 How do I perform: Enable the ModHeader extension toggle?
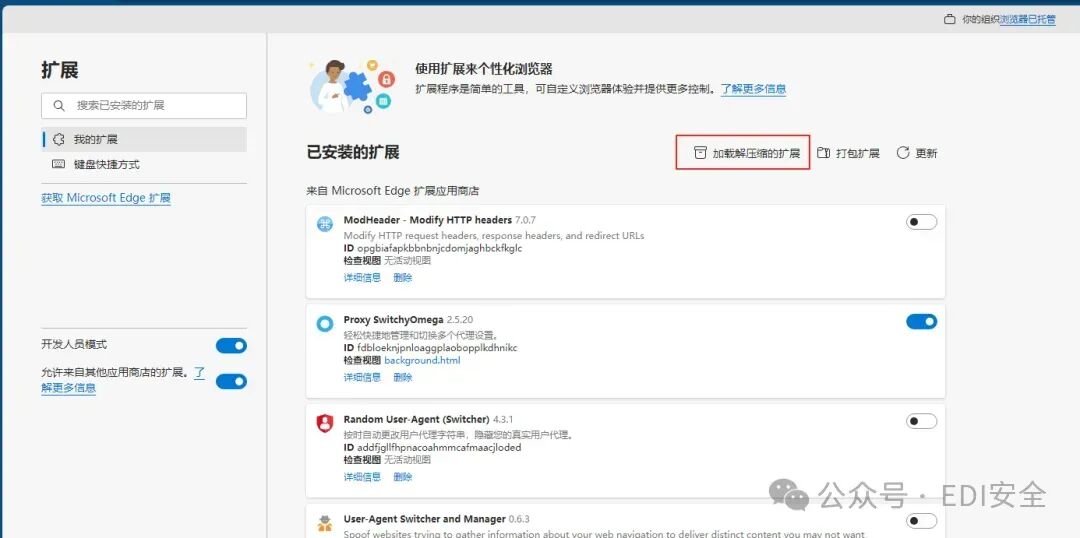pos(922,222)
